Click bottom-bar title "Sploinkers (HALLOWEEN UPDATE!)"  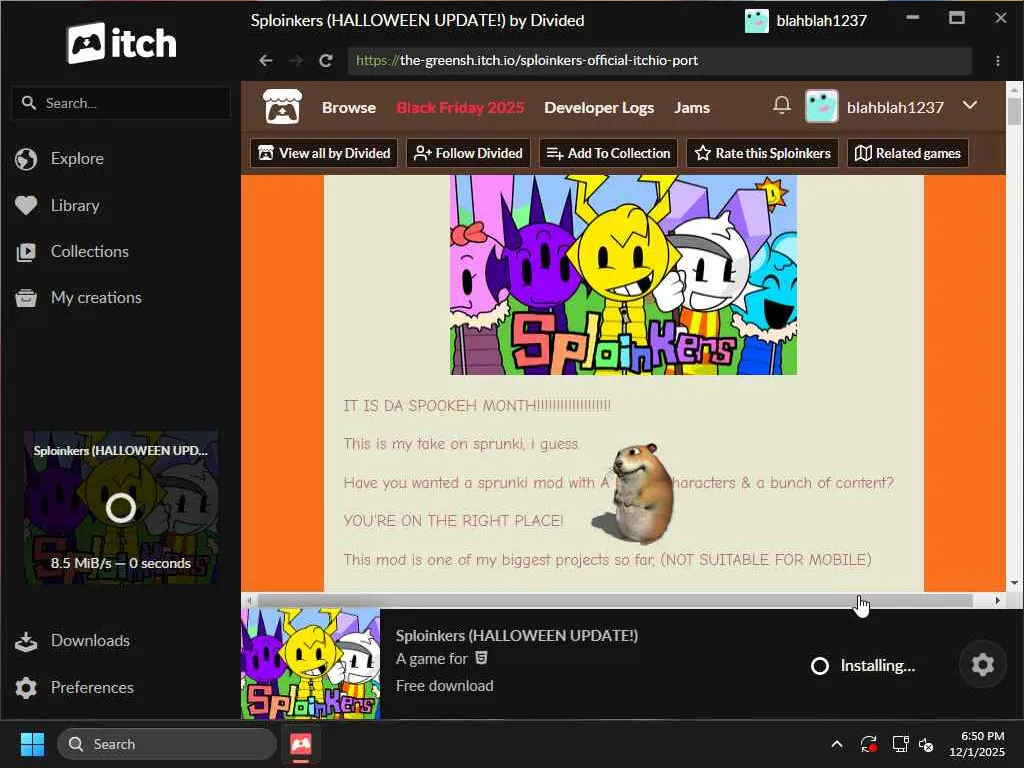click(x=517, y=635)
